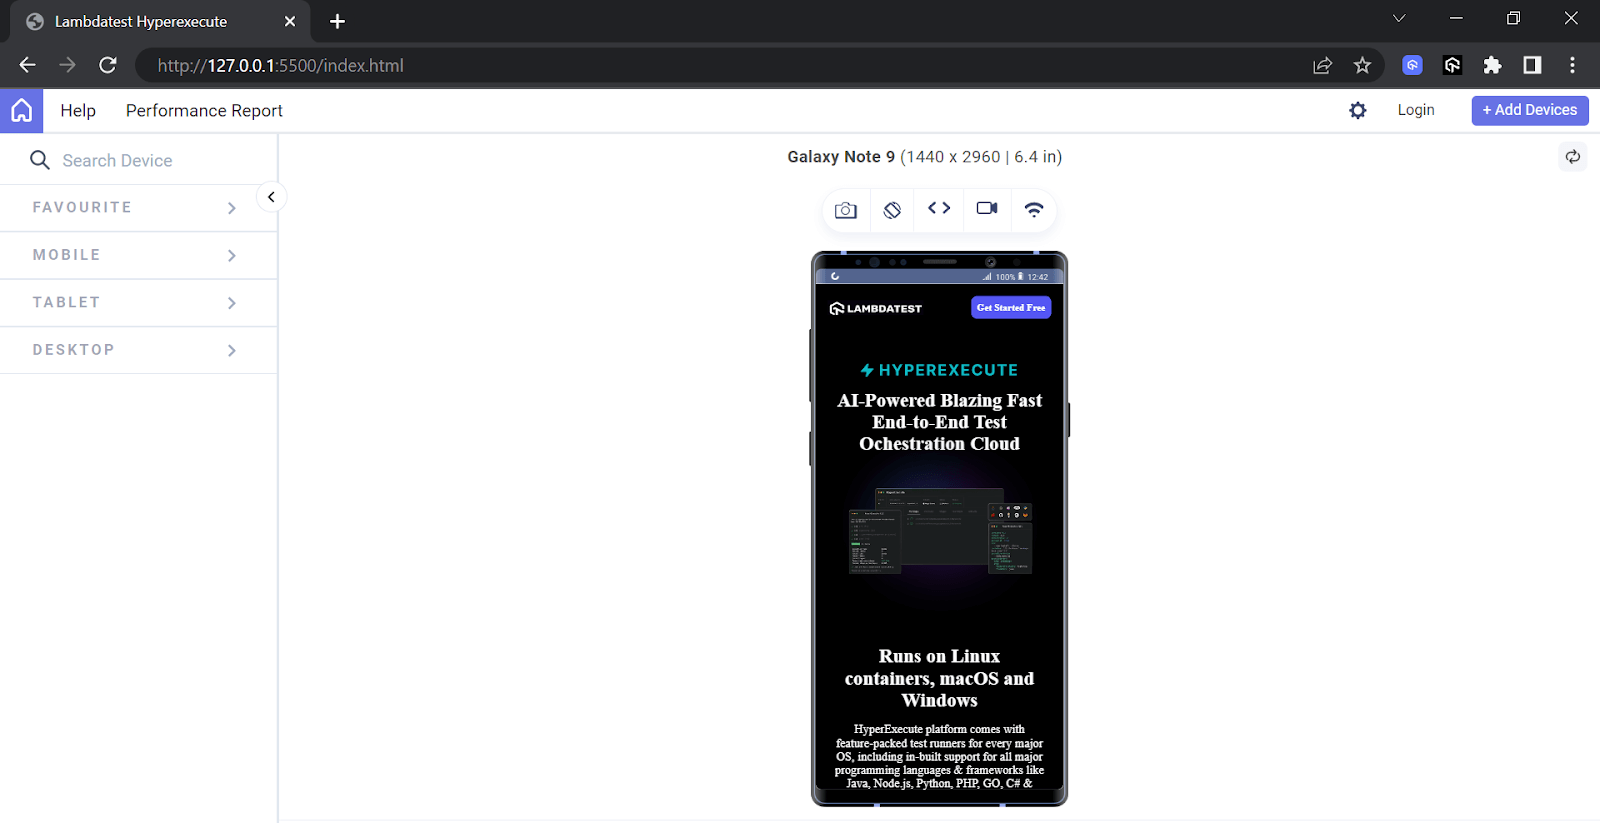
Task: Open network throttling via the Wi-Fi icon
Action: pos(1034,209)
